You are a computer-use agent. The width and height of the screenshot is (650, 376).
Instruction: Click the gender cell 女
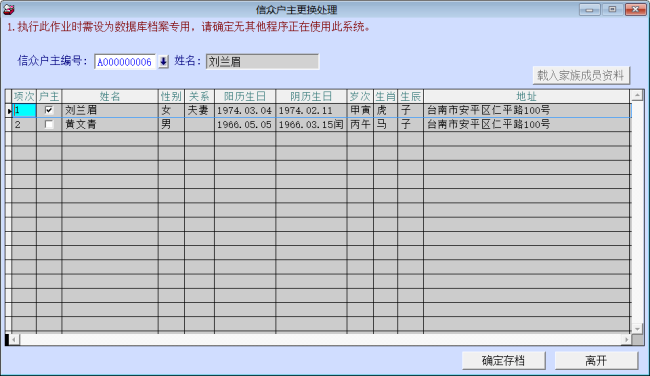pos(171,110)
